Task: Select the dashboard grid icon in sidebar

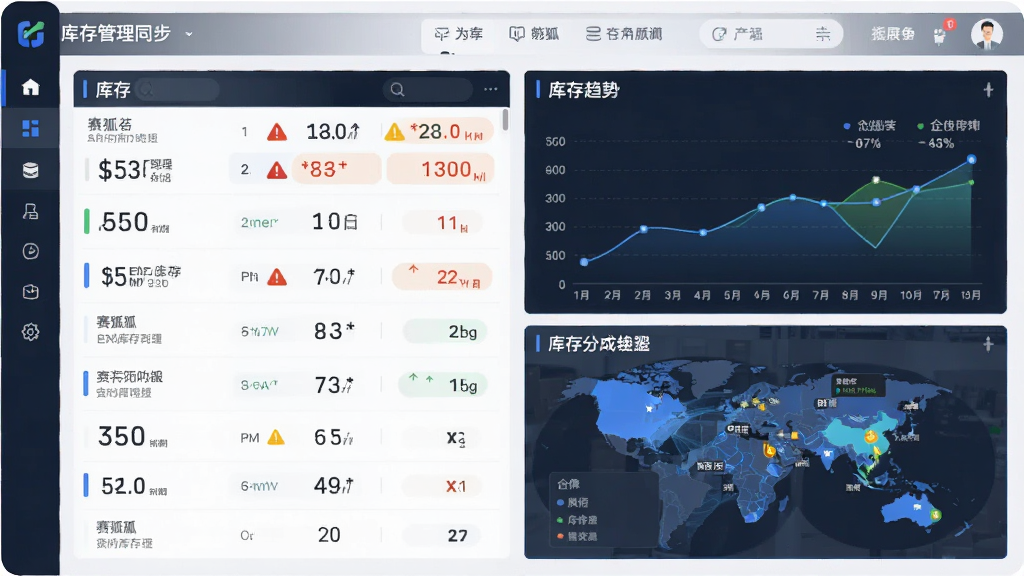Action: pos(31,128)
